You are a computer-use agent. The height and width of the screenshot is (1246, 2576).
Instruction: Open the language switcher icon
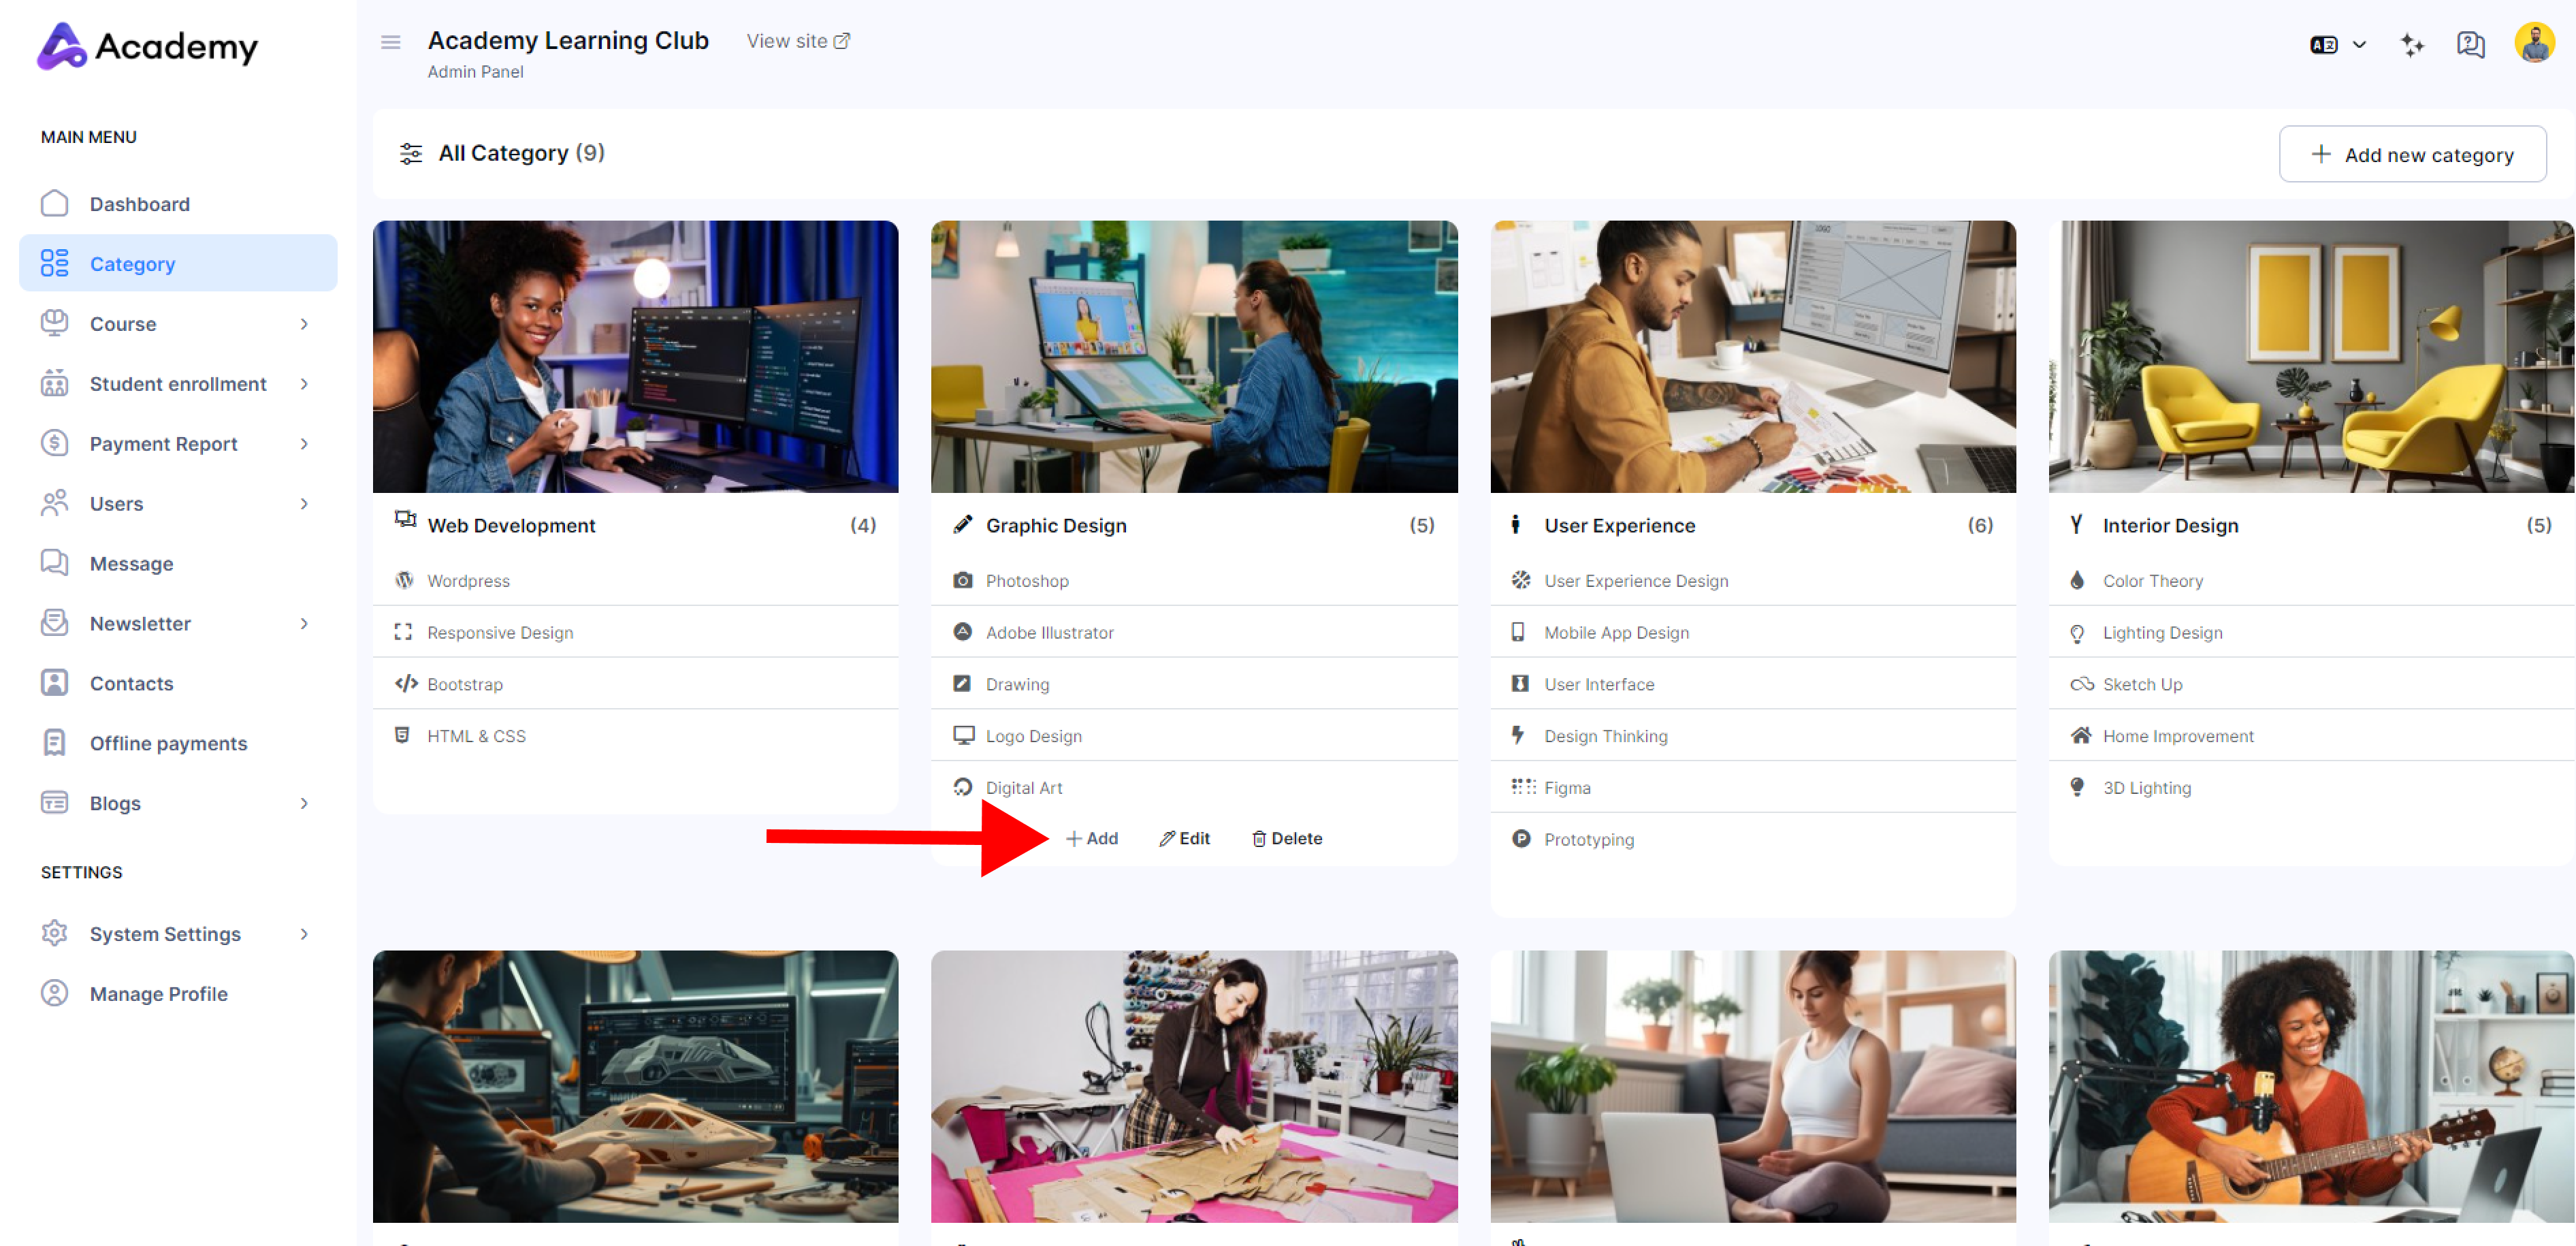pyautogui.click(x=2324, y=44)
